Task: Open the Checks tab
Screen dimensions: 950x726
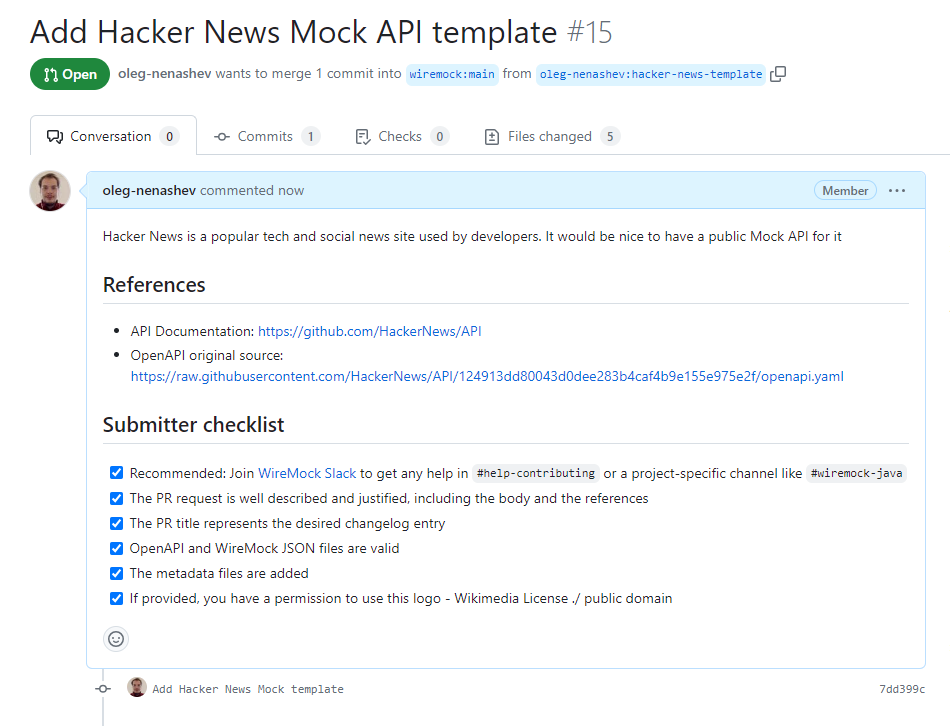Action: click(x=402, y=136)
